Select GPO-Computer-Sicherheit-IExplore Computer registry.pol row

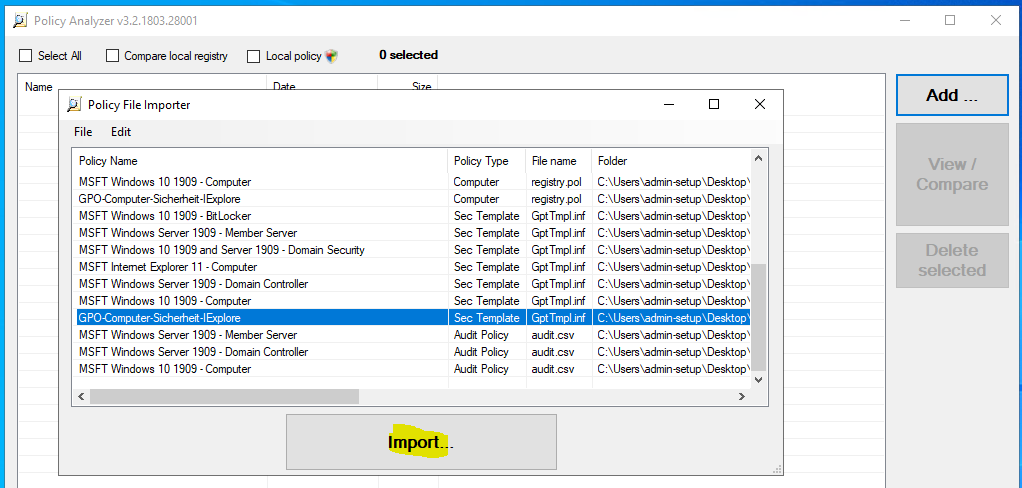pos(412,199)
